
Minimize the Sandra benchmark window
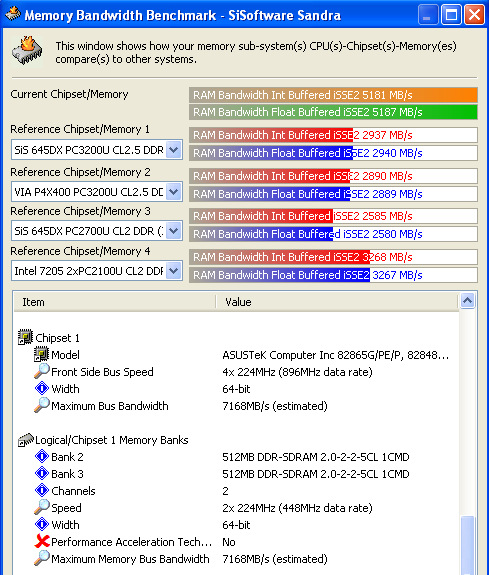428,15
